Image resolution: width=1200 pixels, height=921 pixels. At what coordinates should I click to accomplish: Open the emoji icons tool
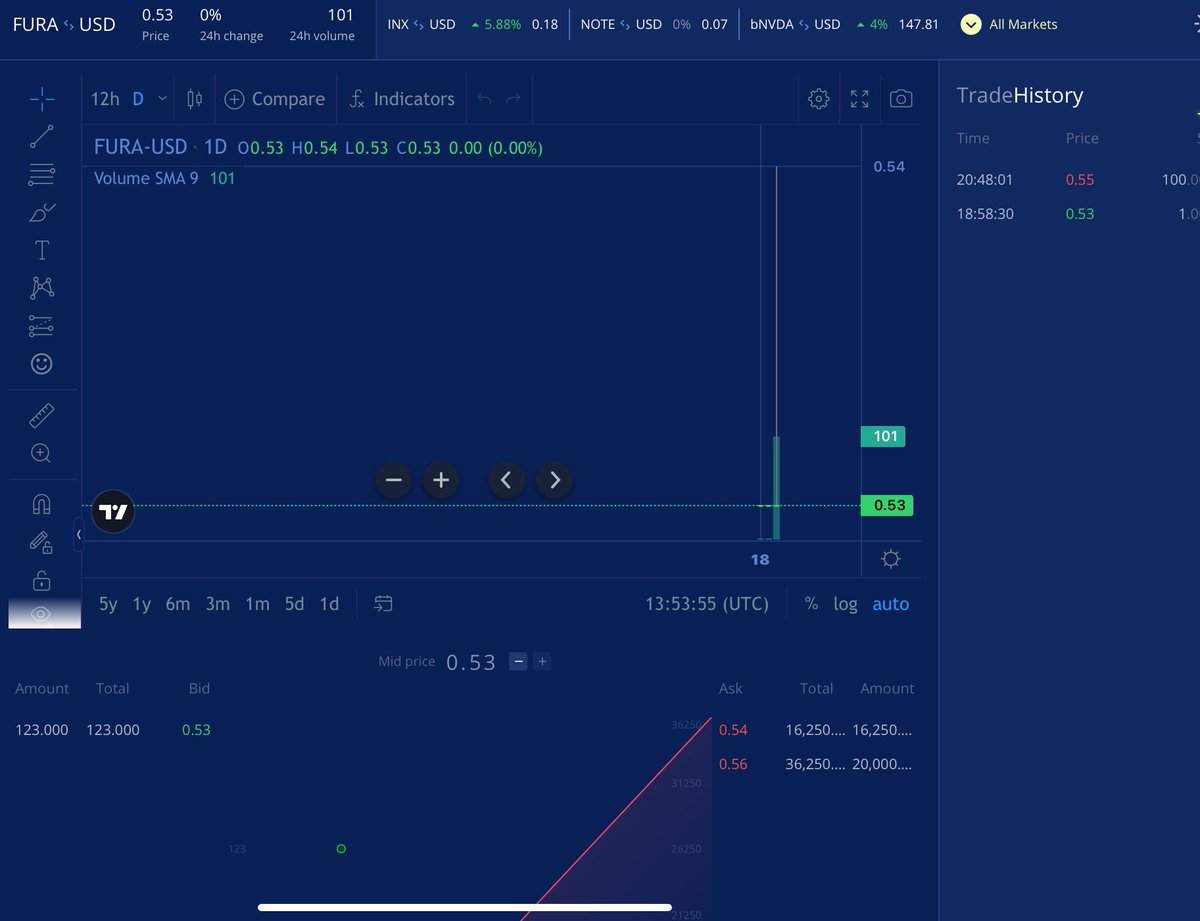point(41,364)
